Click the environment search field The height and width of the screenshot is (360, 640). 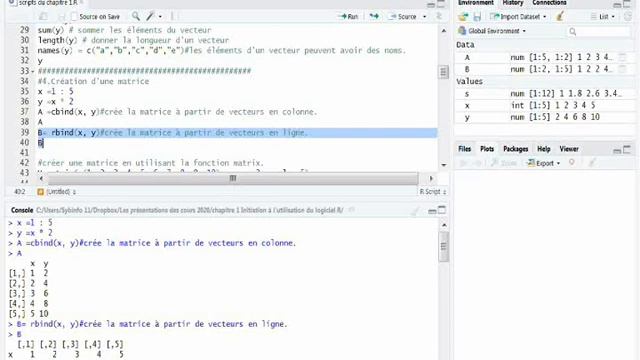(x=599, y=31)
